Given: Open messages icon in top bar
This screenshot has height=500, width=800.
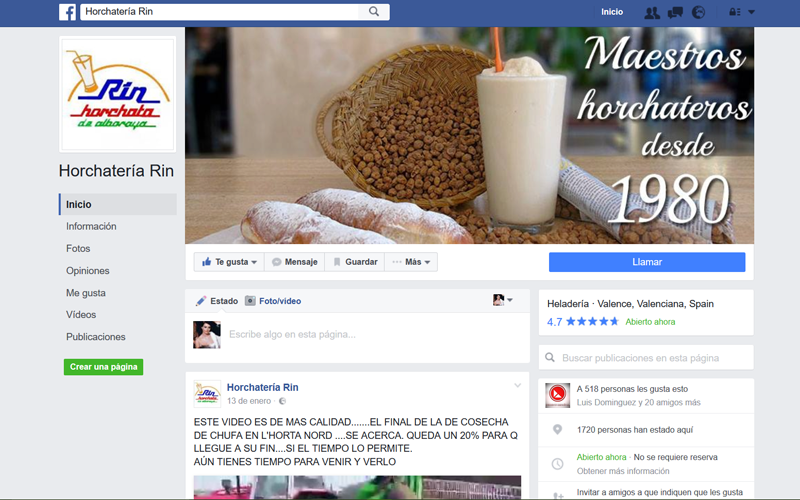Looking at the screenshot, I should pyautogui.click(x=676, y=12).
